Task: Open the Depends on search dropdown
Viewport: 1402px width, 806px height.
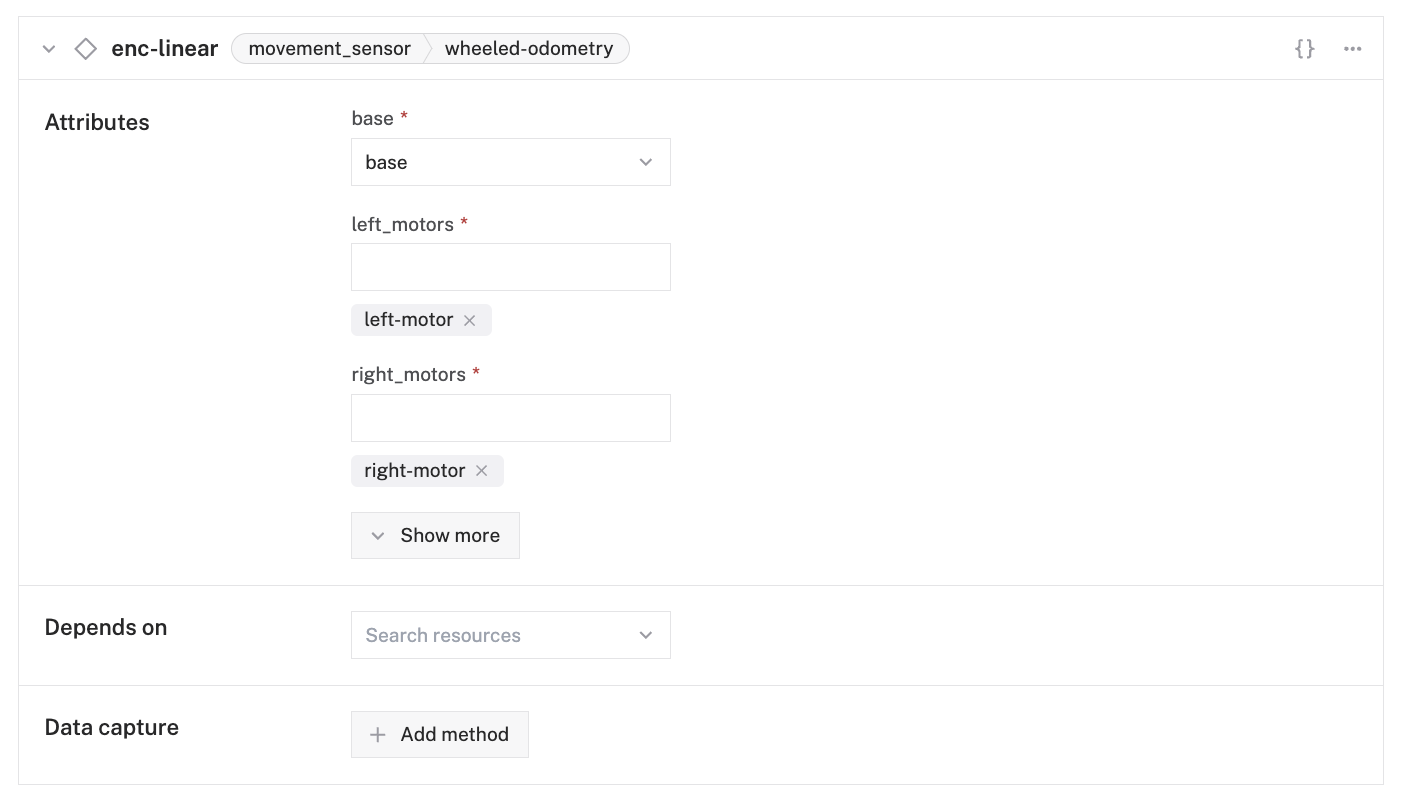Action: (510, 635)
